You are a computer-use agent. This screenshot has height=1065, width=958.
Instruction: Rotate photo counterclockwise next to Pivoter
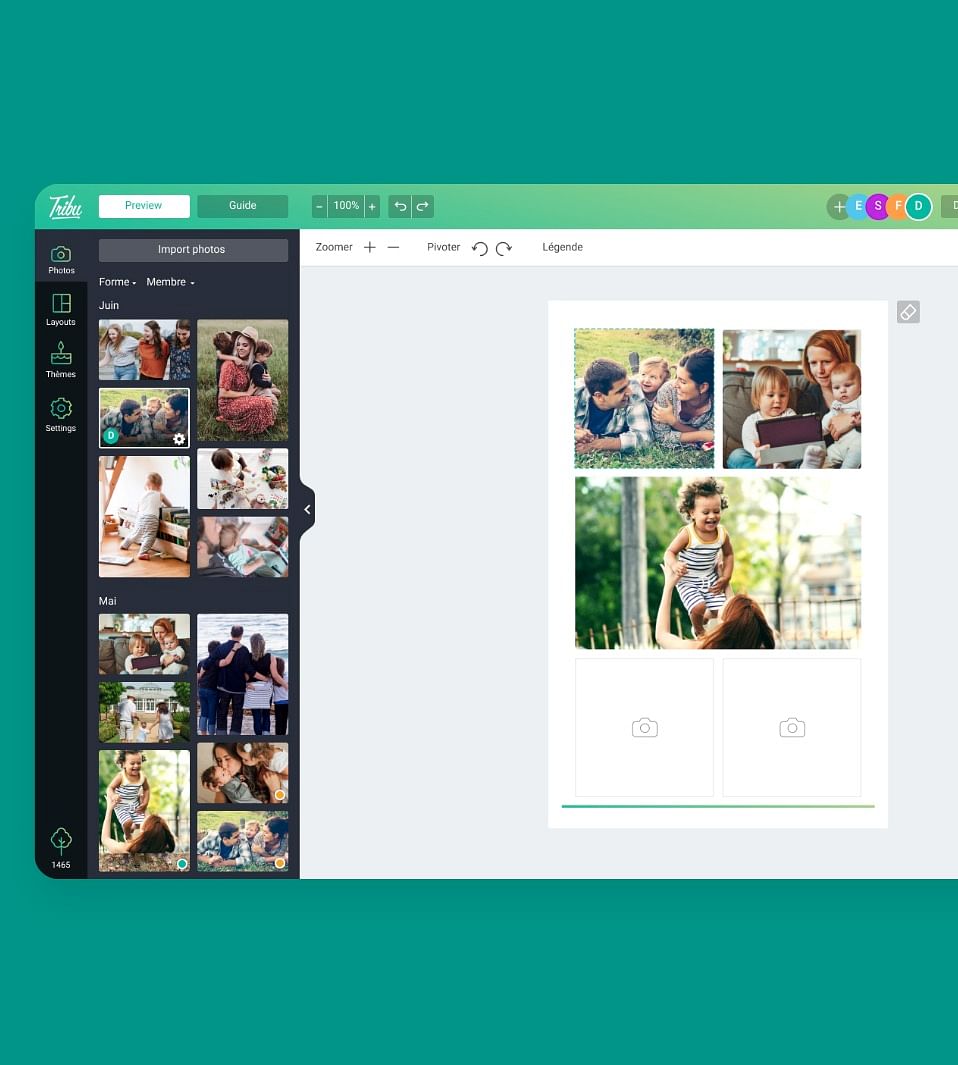point(480,248)
